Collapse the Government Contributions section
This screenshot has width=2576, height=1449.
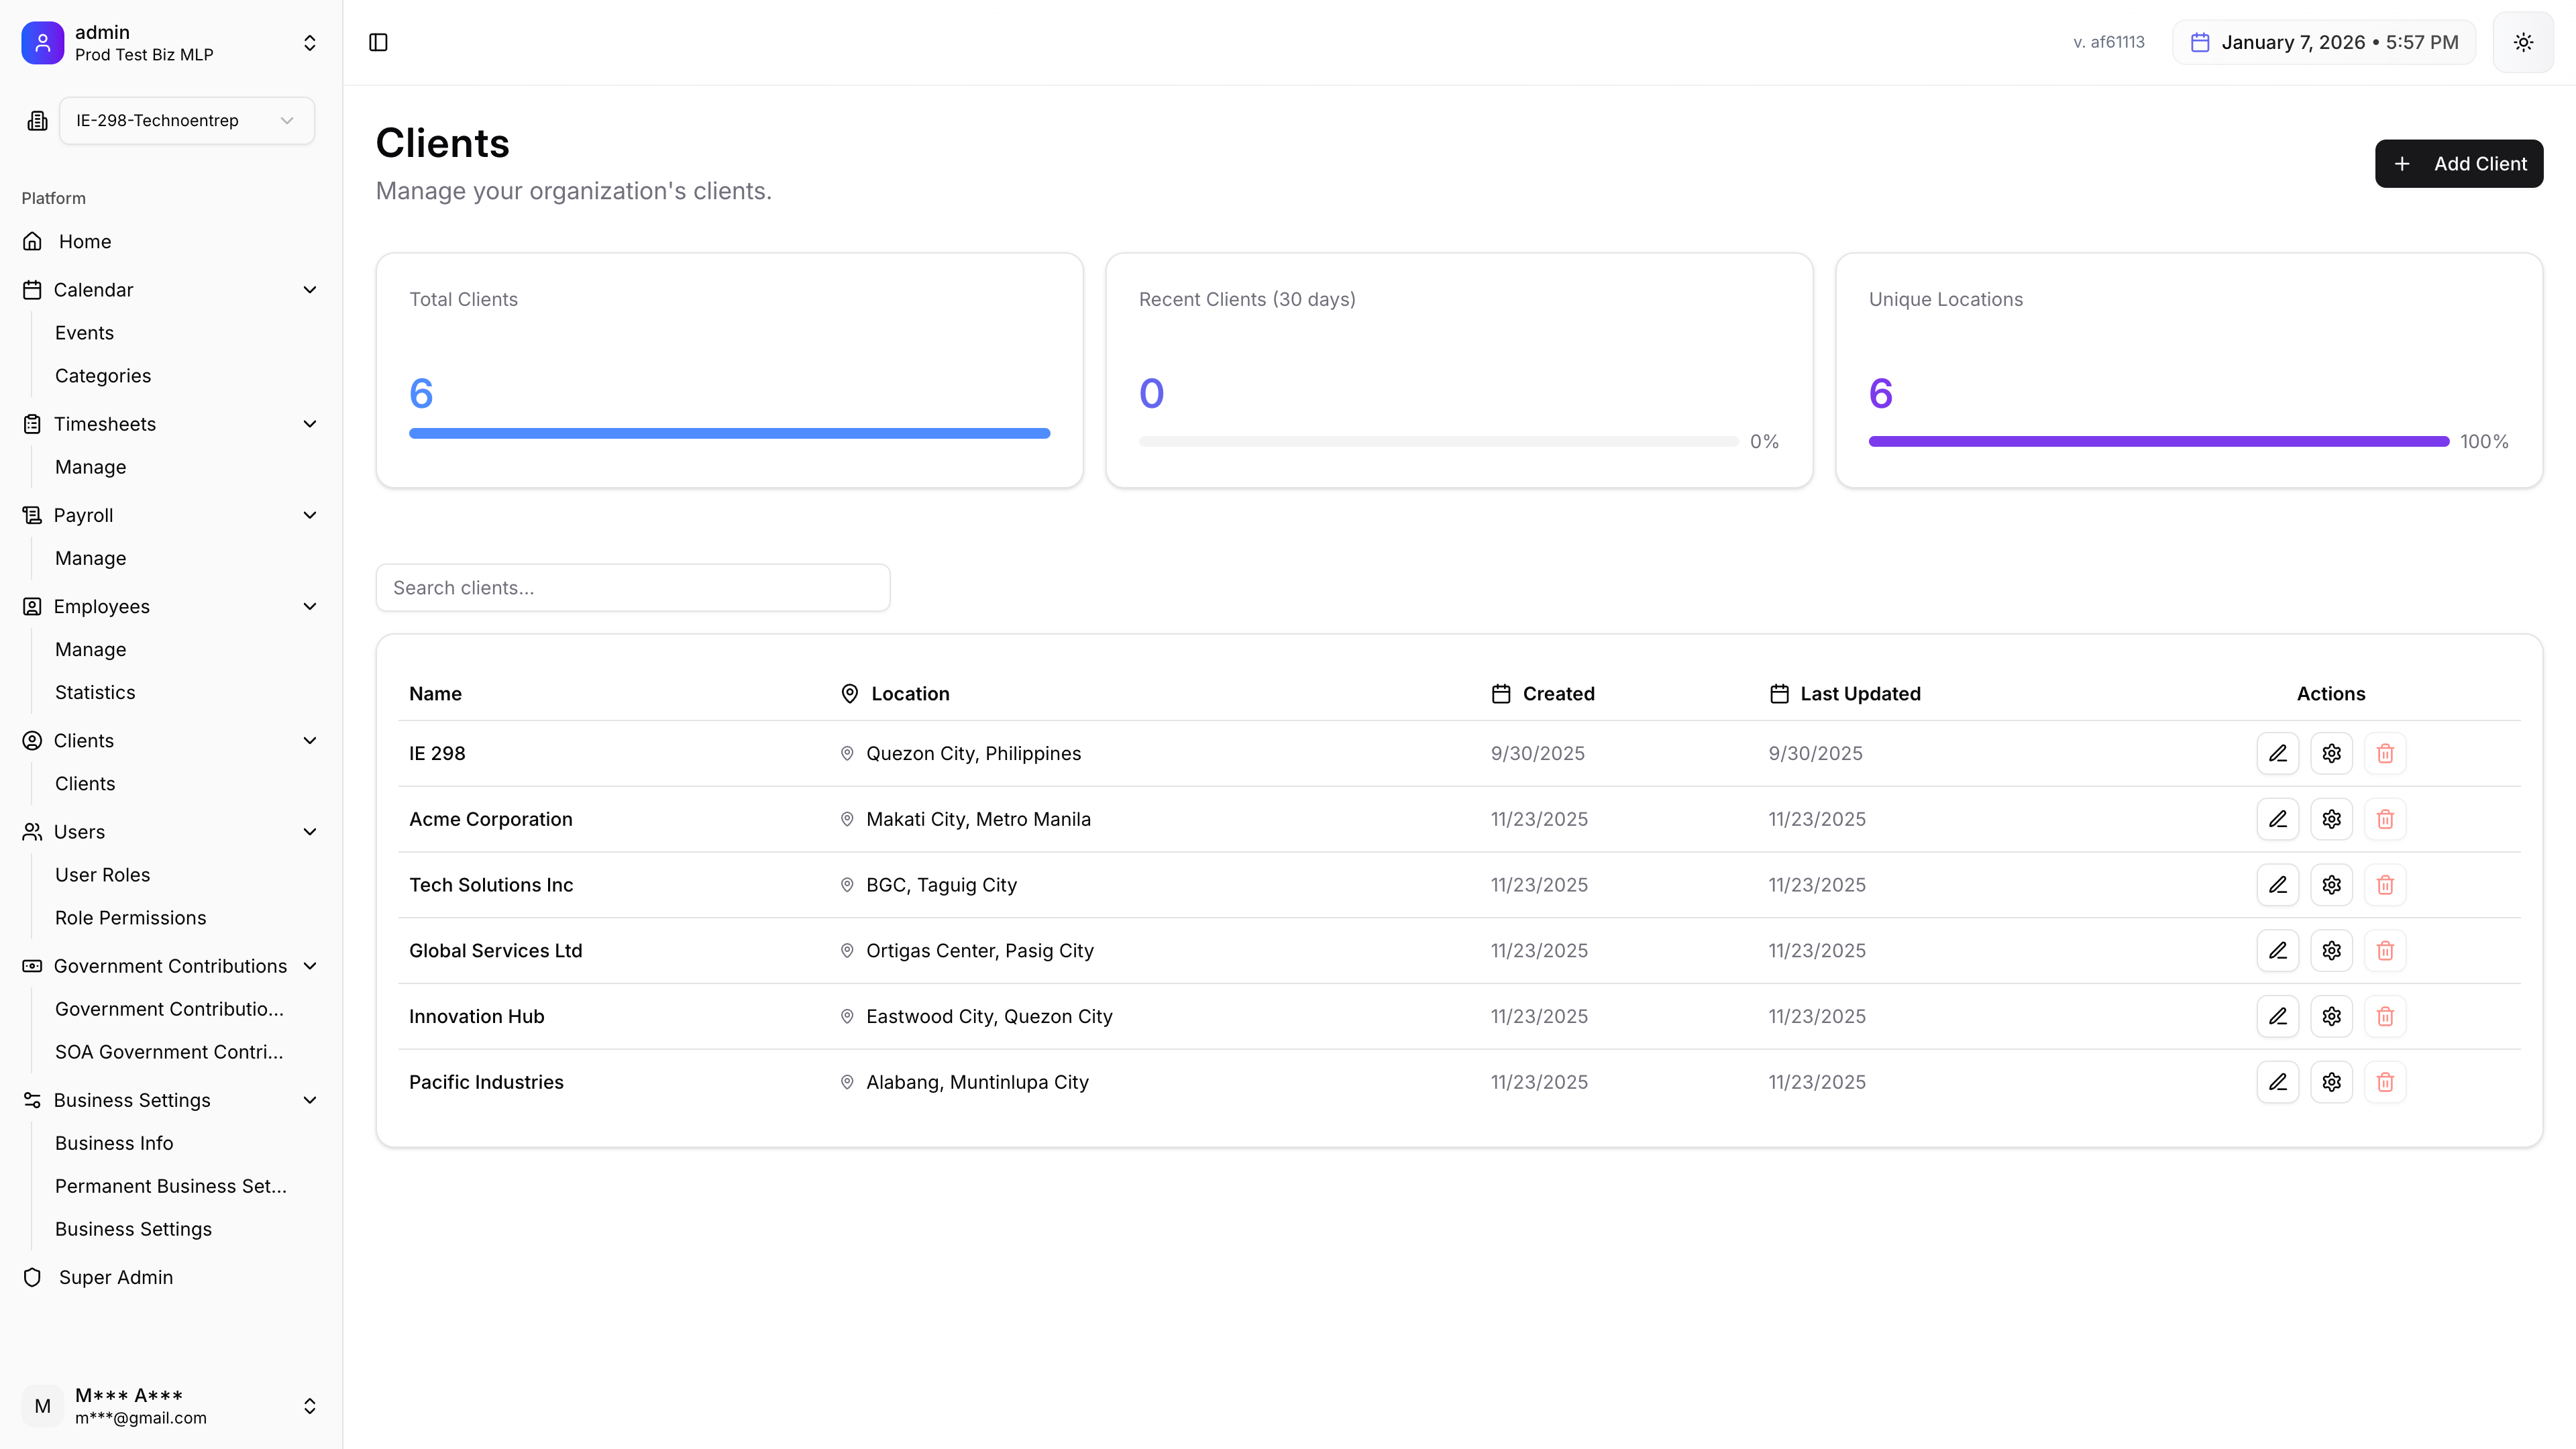pyautogui.click(x=309, y=966)
